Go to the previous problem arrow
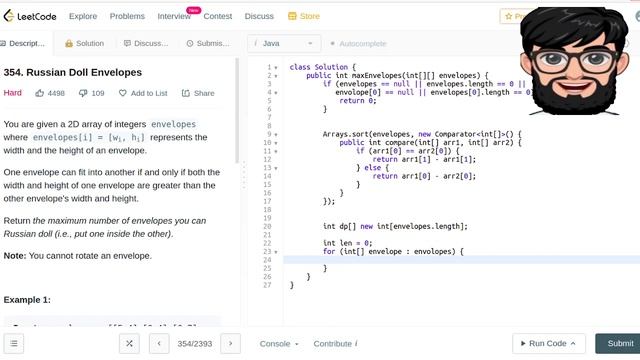Image resolution: width=640 pixels, height=360 pixels. coord(159,343)
